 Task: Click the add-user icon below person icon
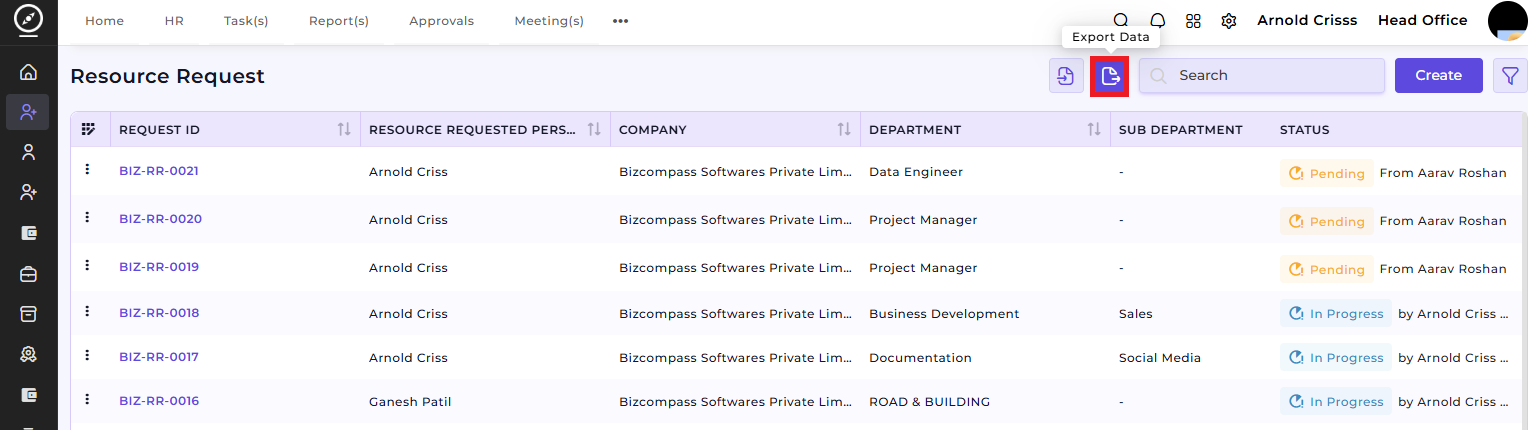[28, 192]
